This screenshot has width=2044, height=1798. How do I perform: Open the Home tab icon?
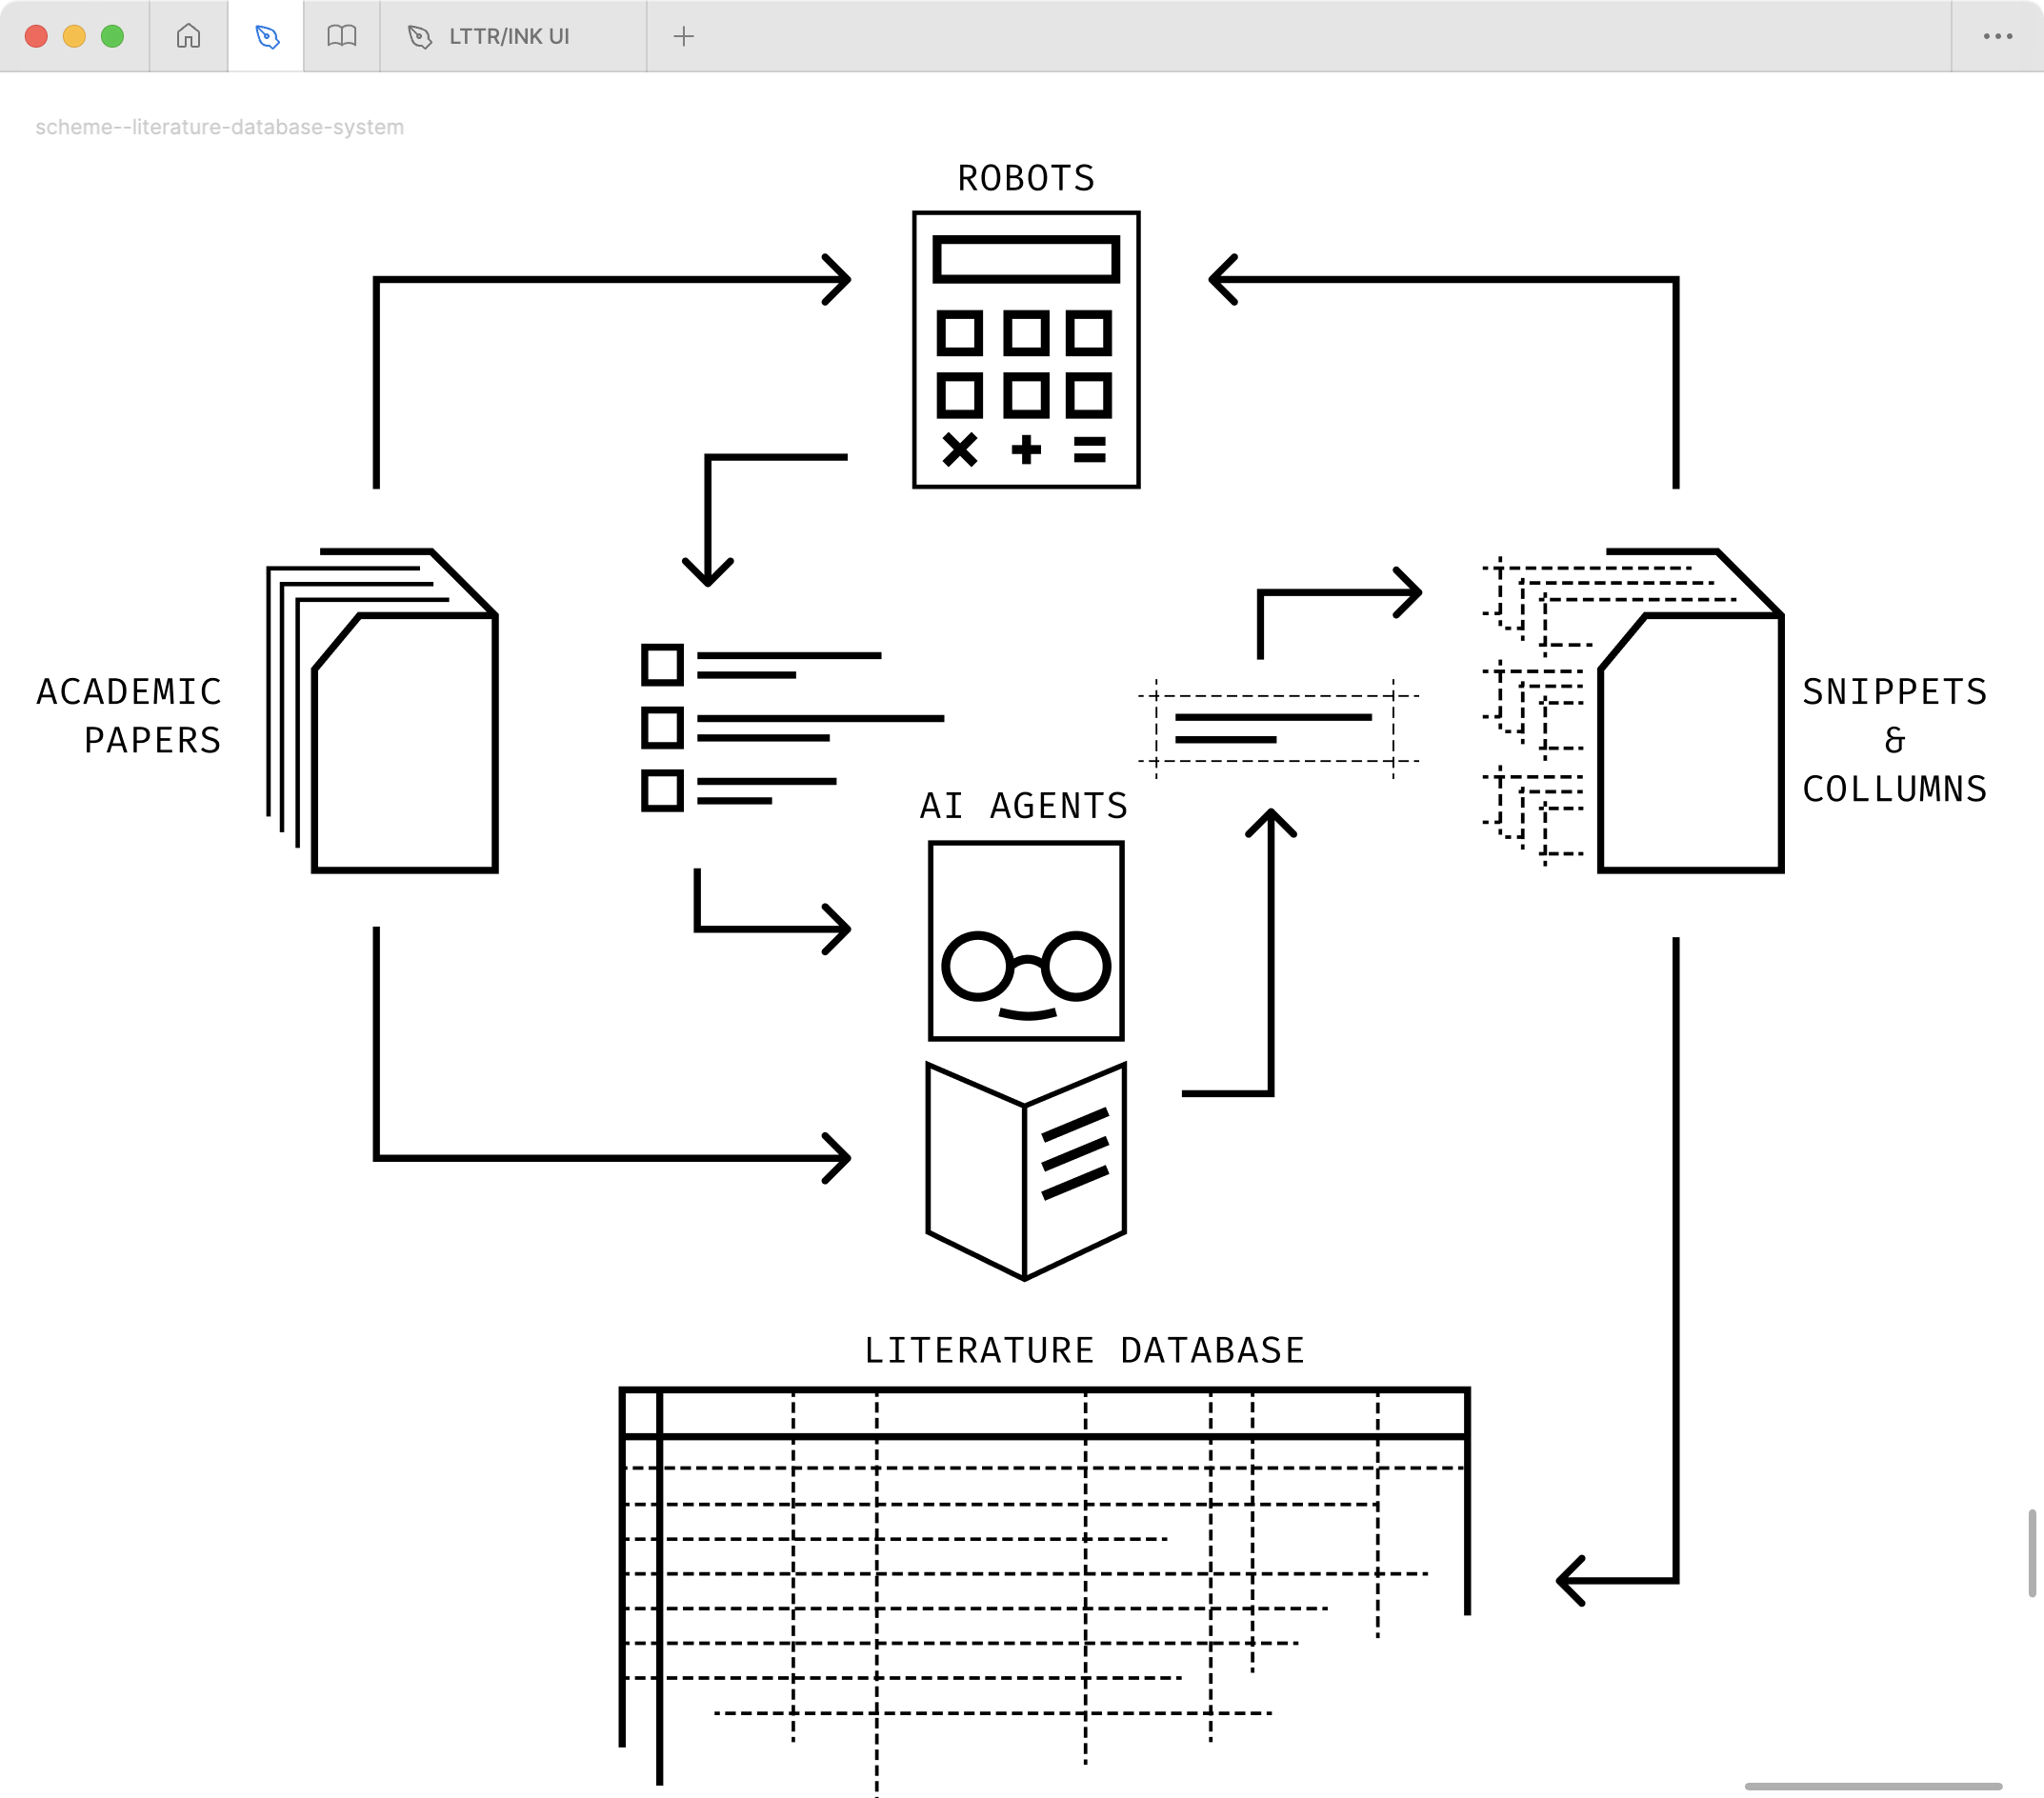click(188, 36)
